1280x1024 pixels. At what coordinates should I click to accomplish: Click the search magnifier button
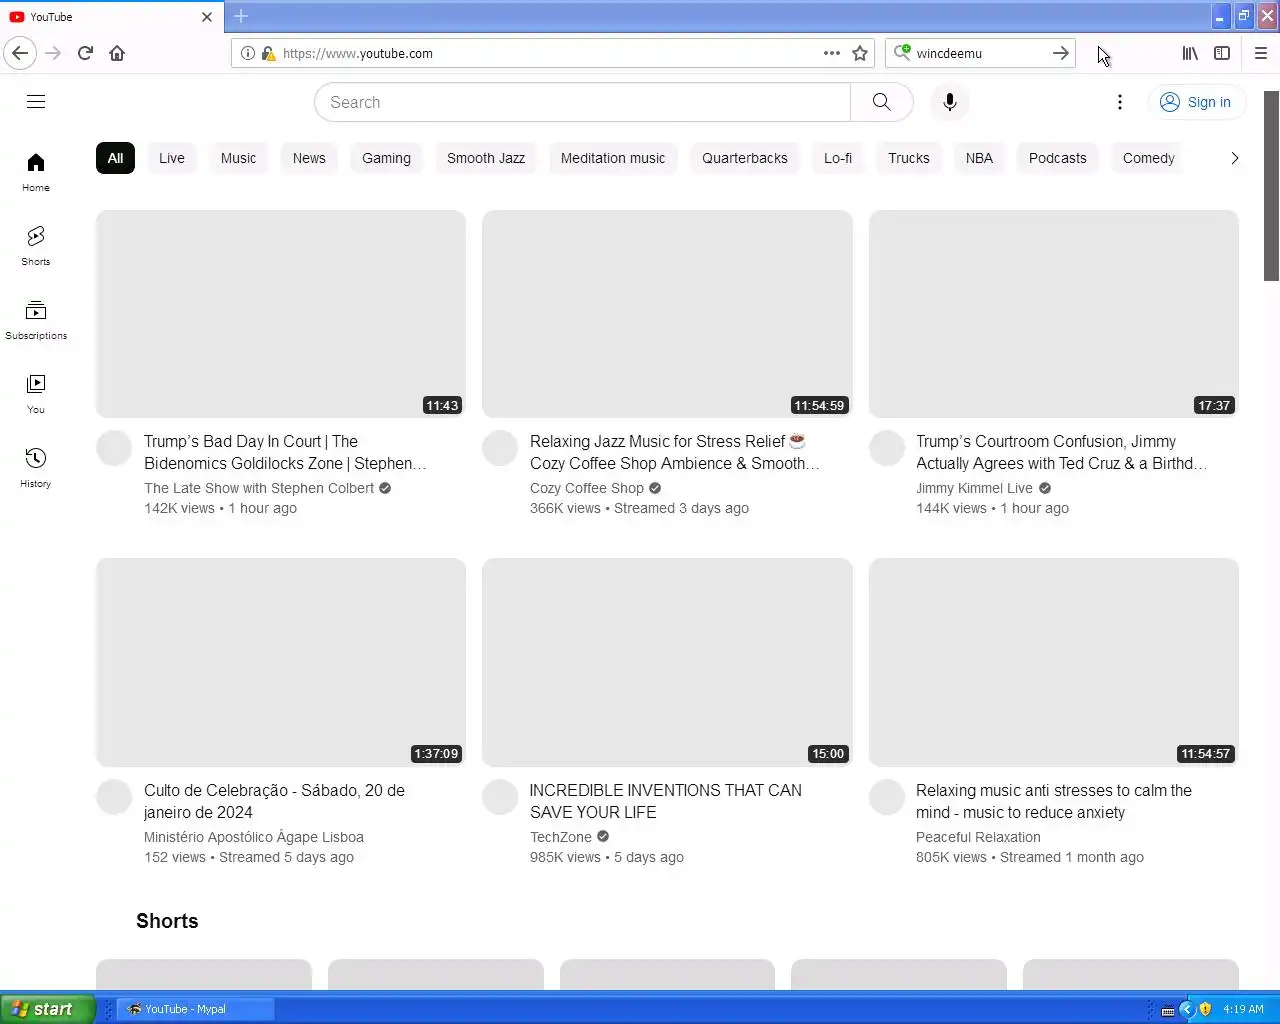click(881, 102)
